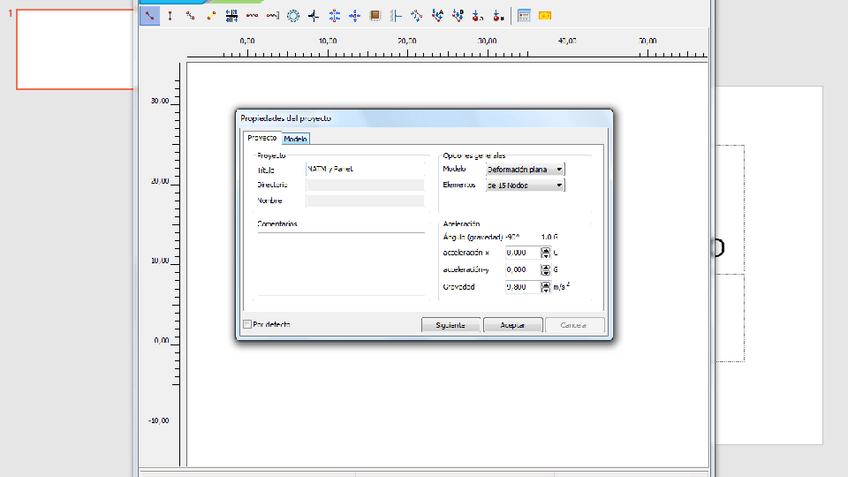The width and height of the screenshot is (848, 477).
Task: Select the point load B tool
Action: [x=498, y=16]
